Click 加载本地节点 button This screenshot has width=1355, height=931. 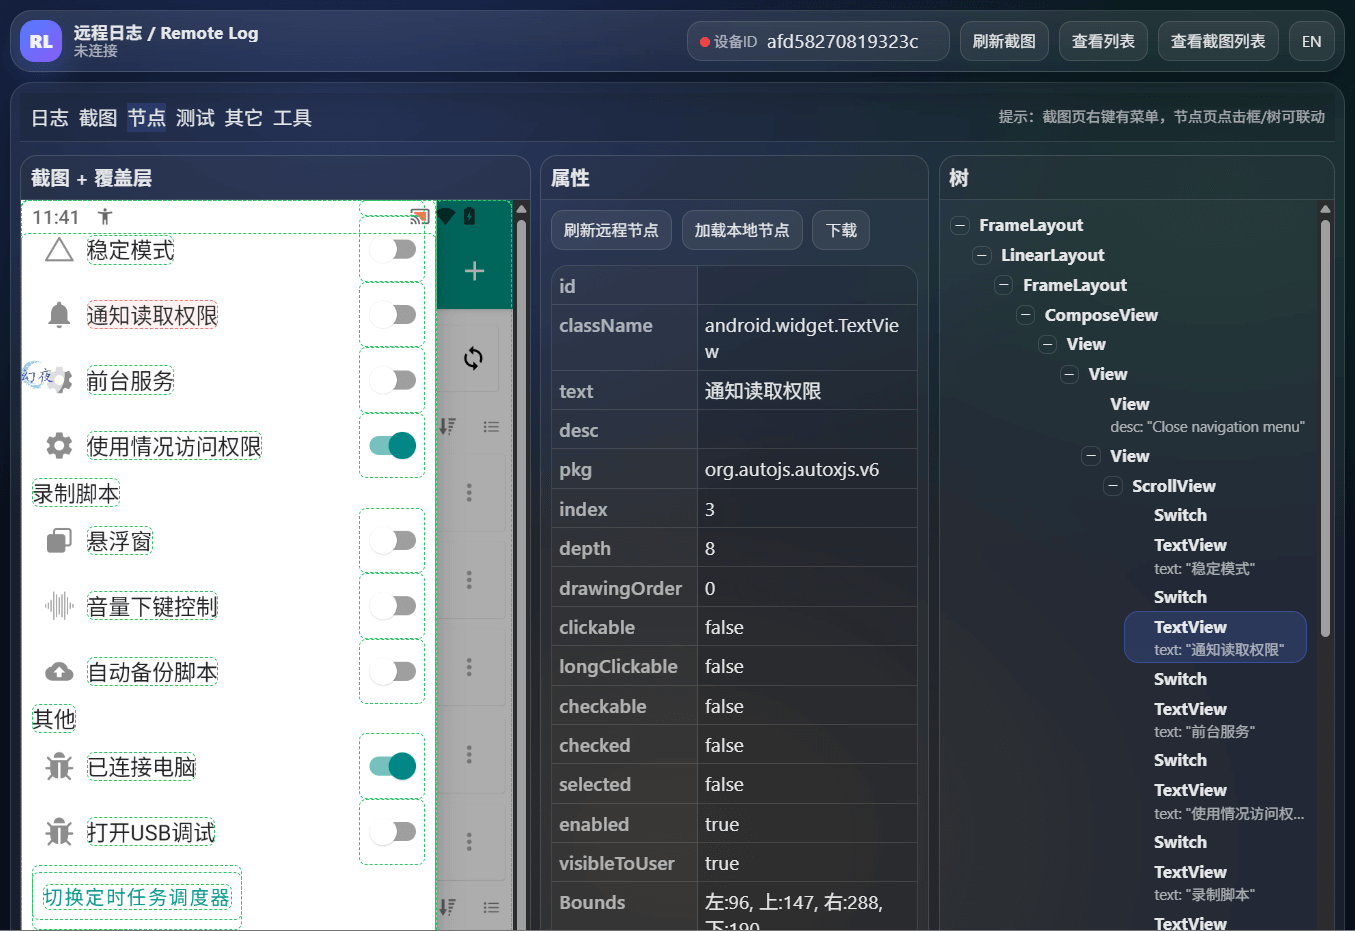[x=742, y=230]
